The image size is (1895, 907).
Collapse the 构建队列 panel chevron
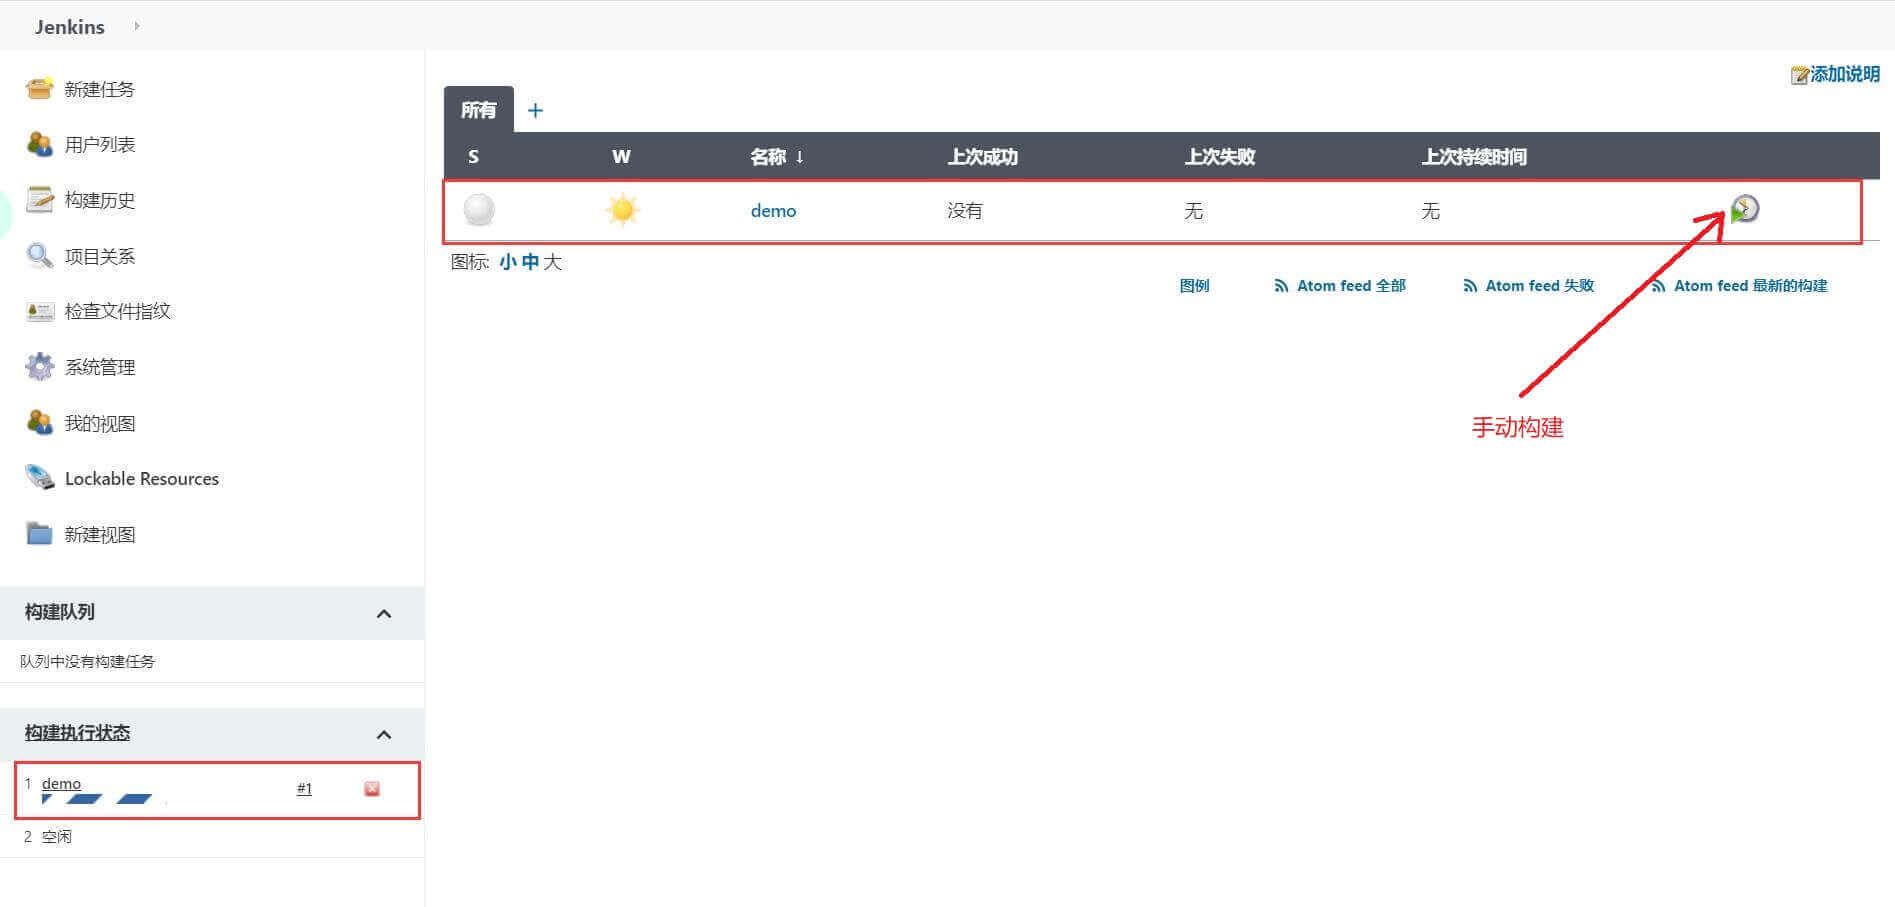tap(384, 613)
